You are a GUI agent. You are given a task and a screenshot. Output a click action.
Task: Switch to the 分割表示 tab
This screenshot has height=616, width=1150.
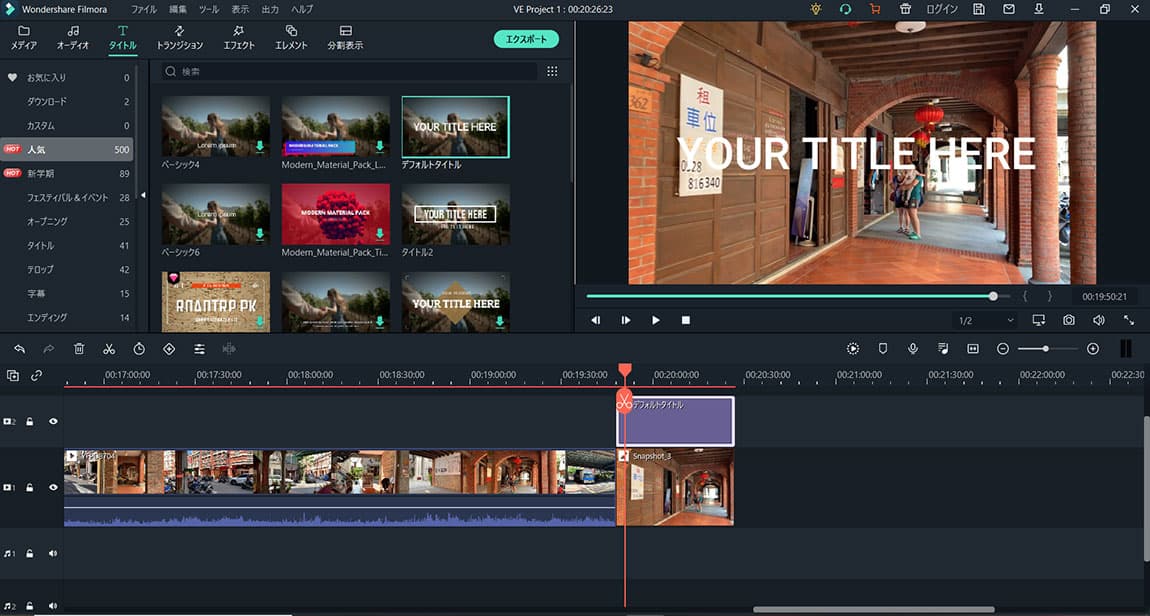click(345, 38)
